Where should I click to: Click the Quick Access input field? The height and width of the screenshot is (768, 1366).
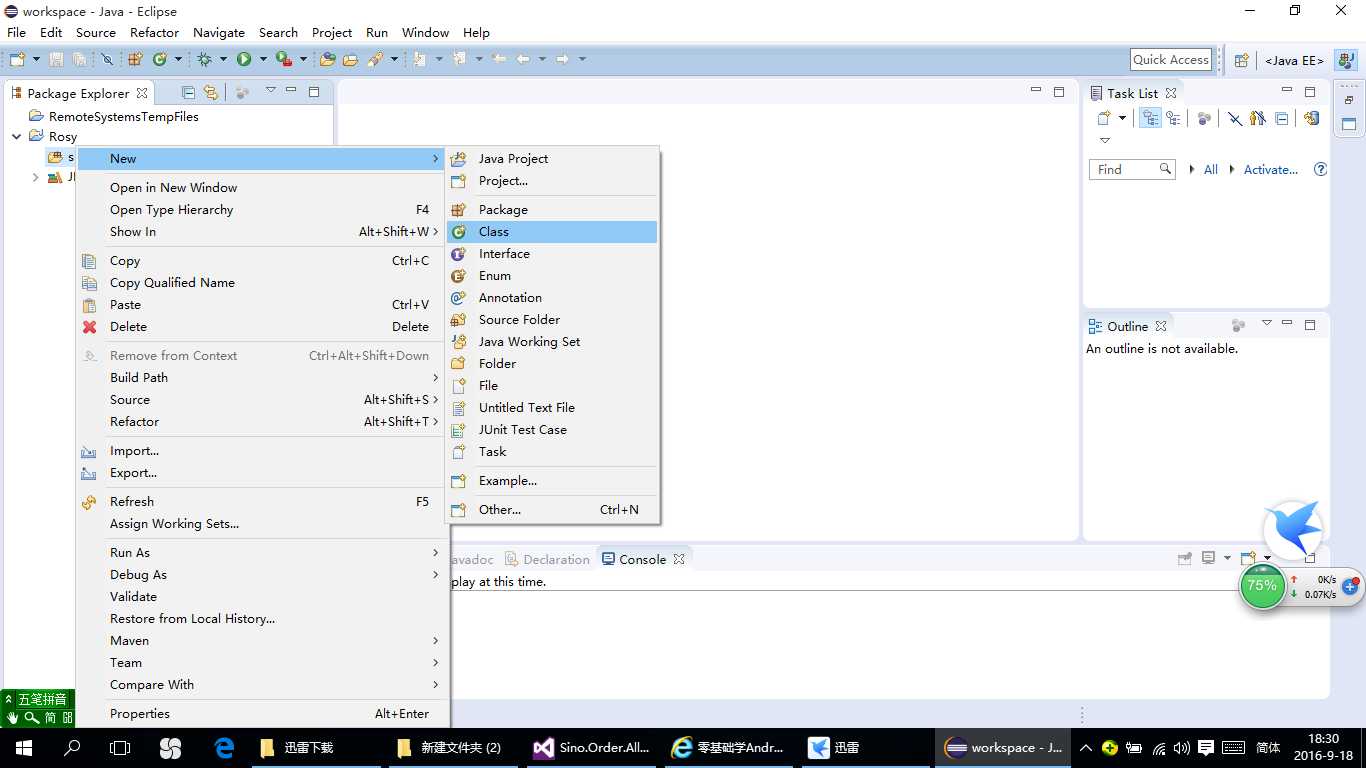pos(1171,59)
